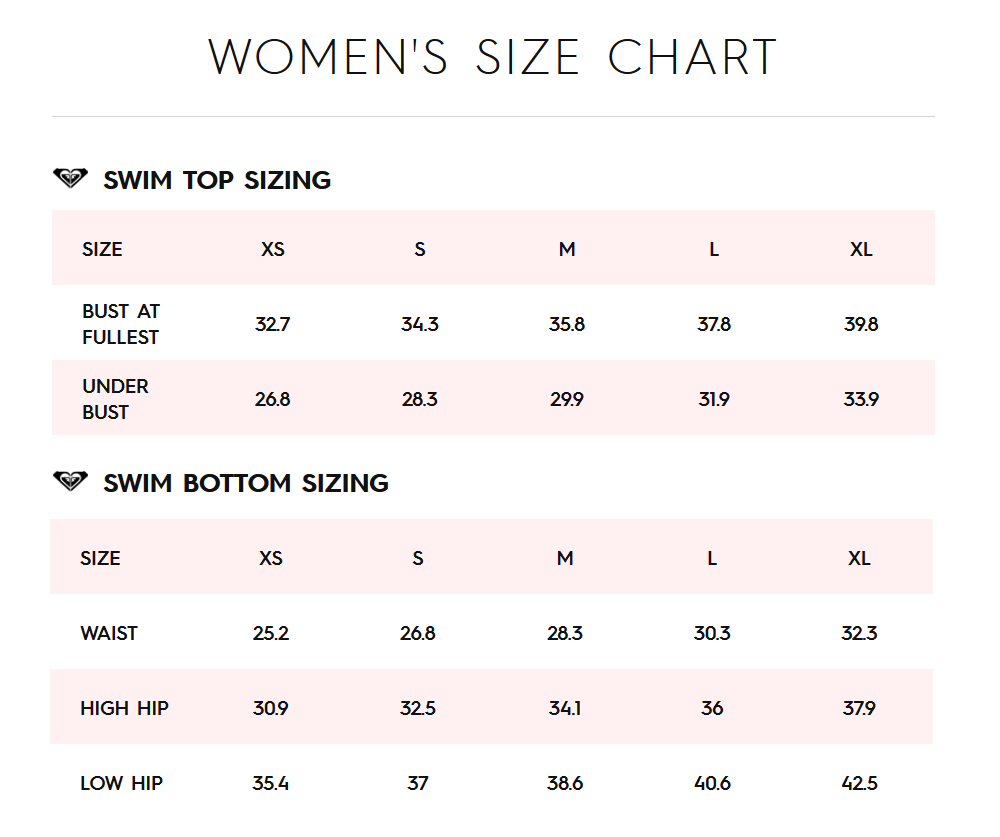Click the High Hip row label
The height and width of the screenshot is (837, 1000).
(124, 708)
